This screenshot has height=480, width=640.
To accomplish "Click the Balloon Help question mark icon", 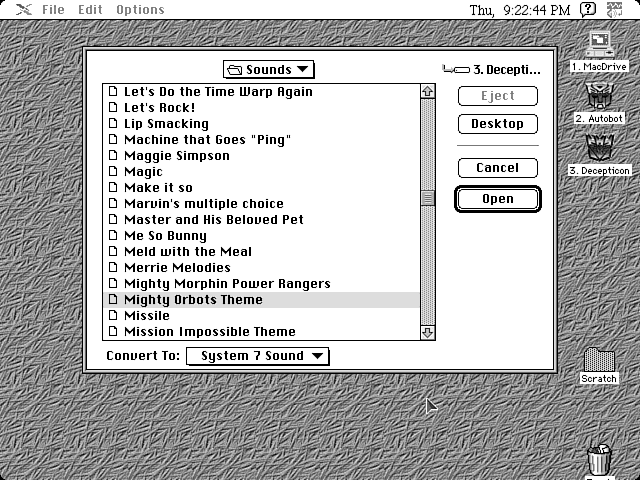I will pyautogui.click(x=588, y=9).
